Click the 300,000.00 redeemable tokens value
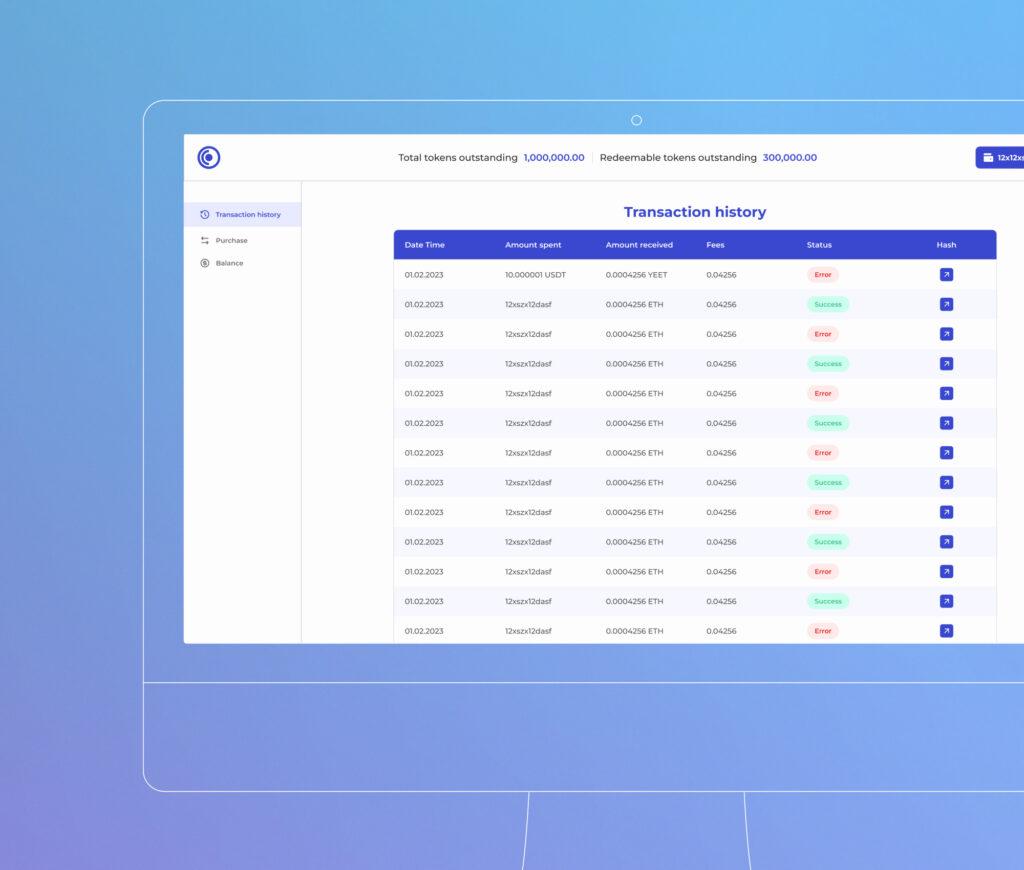 790,157
